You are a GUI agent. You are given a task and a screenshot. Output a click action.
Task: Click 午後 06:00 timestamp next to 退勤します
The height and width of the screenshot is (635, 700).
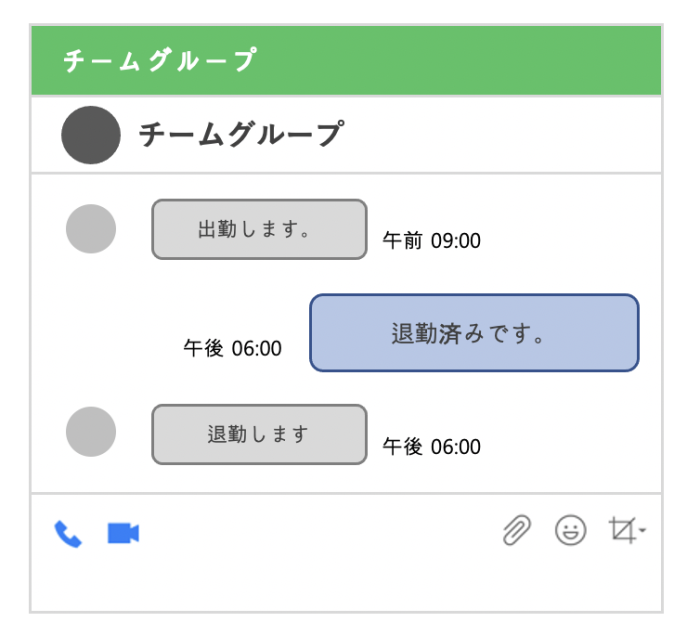tap(432, 447)
